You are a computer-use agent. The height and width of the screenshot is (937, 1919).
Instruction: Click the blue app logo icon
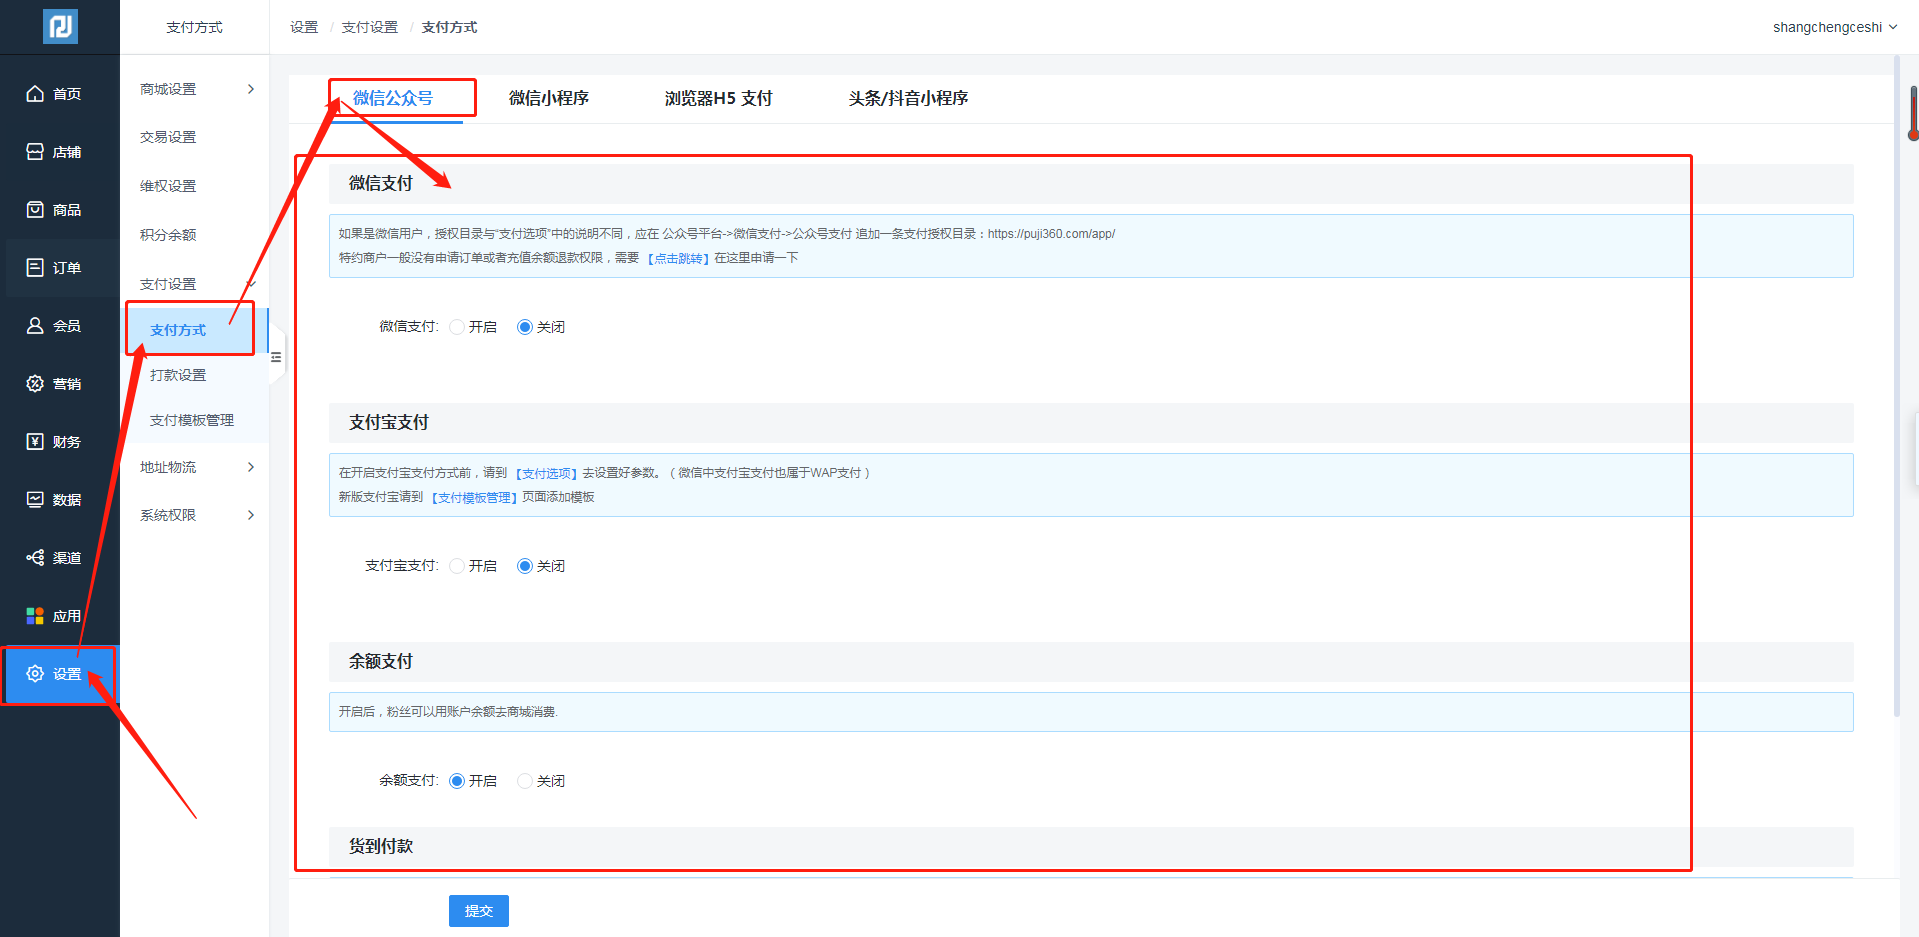(x=60, y=27)
